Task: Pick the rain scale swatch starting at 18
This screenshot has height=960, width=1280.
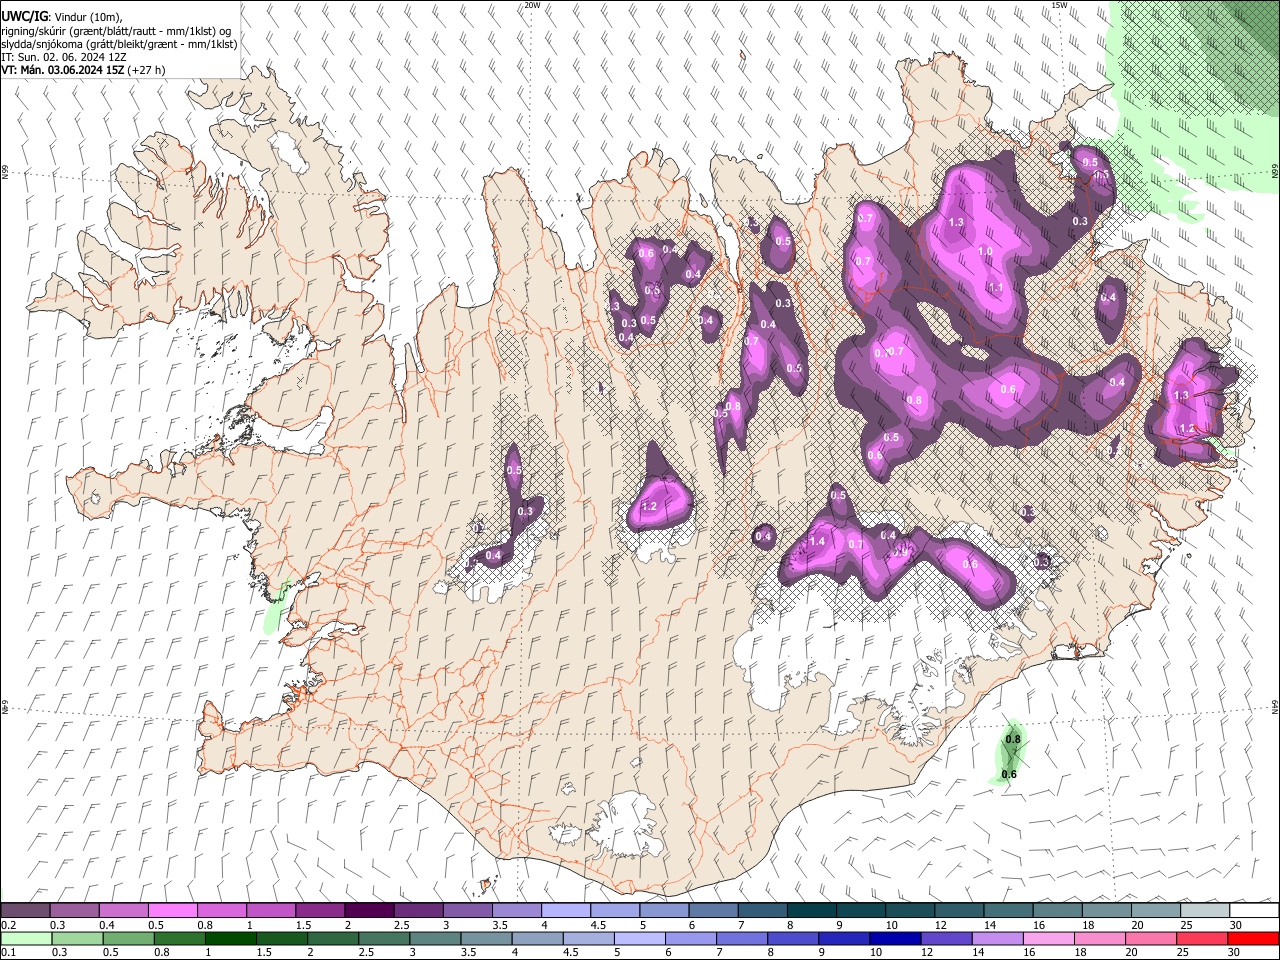Action: pos(1099,938)
